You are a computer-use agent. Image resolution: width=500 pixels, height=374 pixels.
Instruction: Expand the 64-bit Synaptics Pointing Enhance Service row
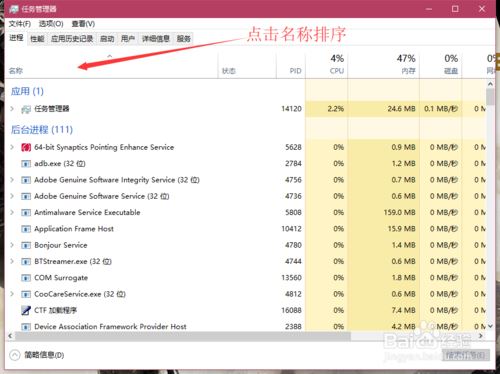pyautogui.click(x=12, y=147)
